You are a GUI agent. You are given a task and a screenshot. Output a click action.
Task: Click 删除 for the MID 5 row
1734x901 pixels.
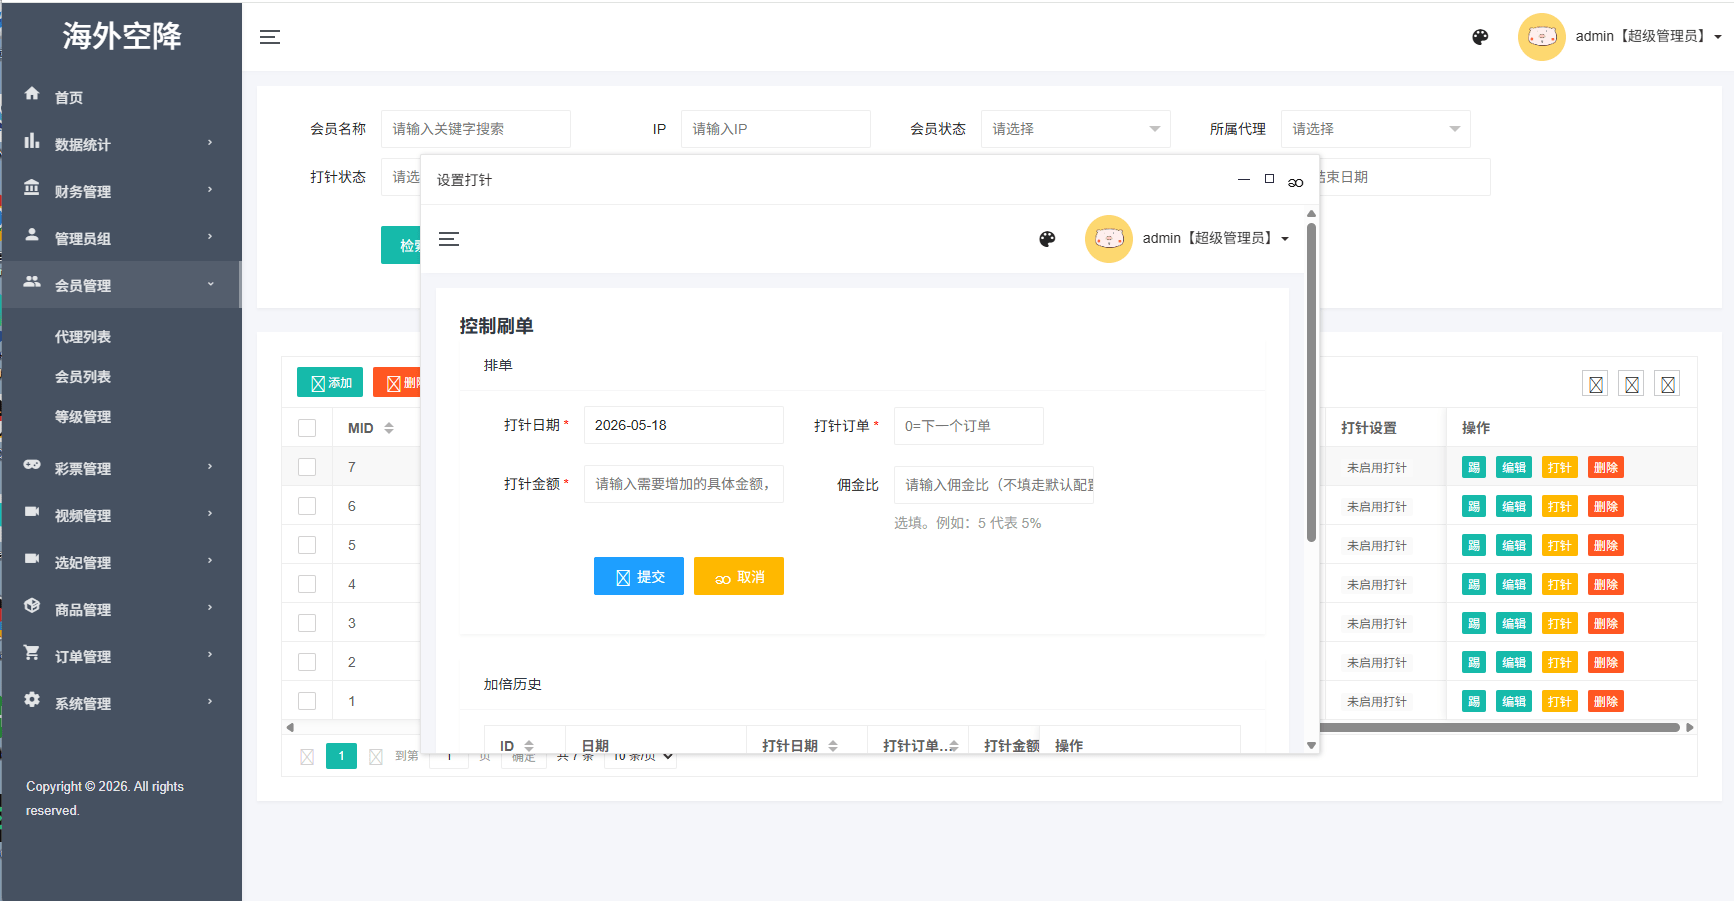click(x=1606, y=545)
